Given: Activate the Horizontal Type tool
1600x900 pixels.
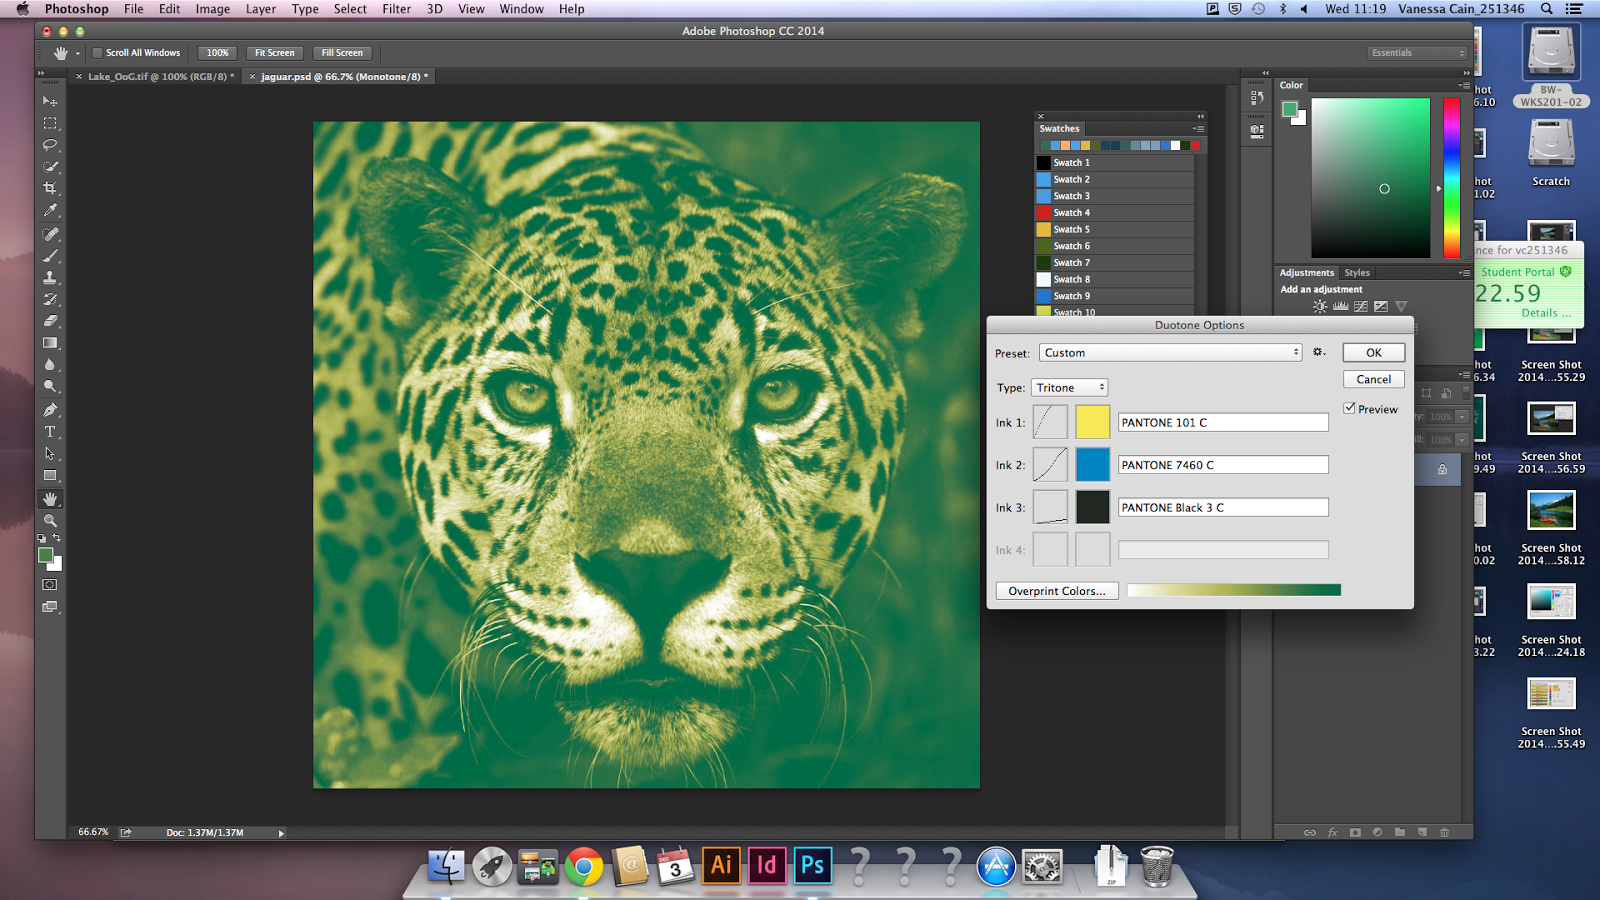Looking at the screenshot, I should point(50,432).
